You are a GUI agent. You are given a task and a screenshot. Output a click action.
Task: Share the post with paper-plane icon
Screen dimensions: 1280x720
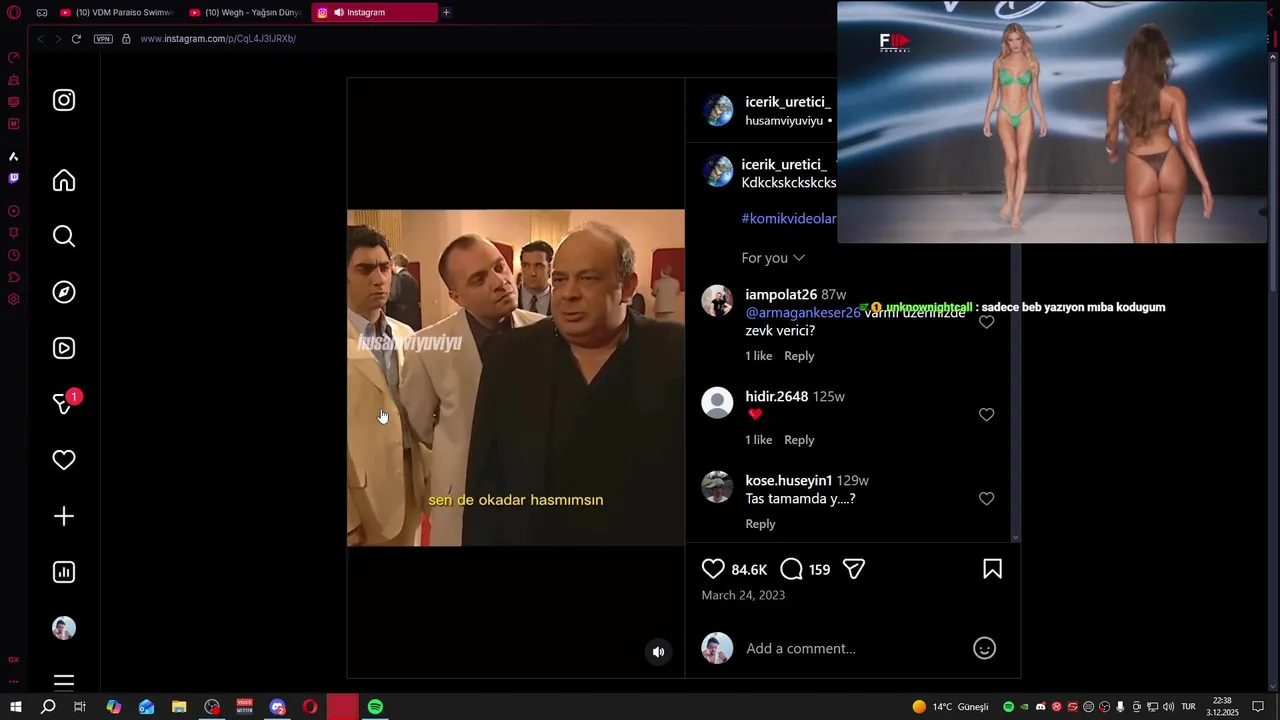853,569
